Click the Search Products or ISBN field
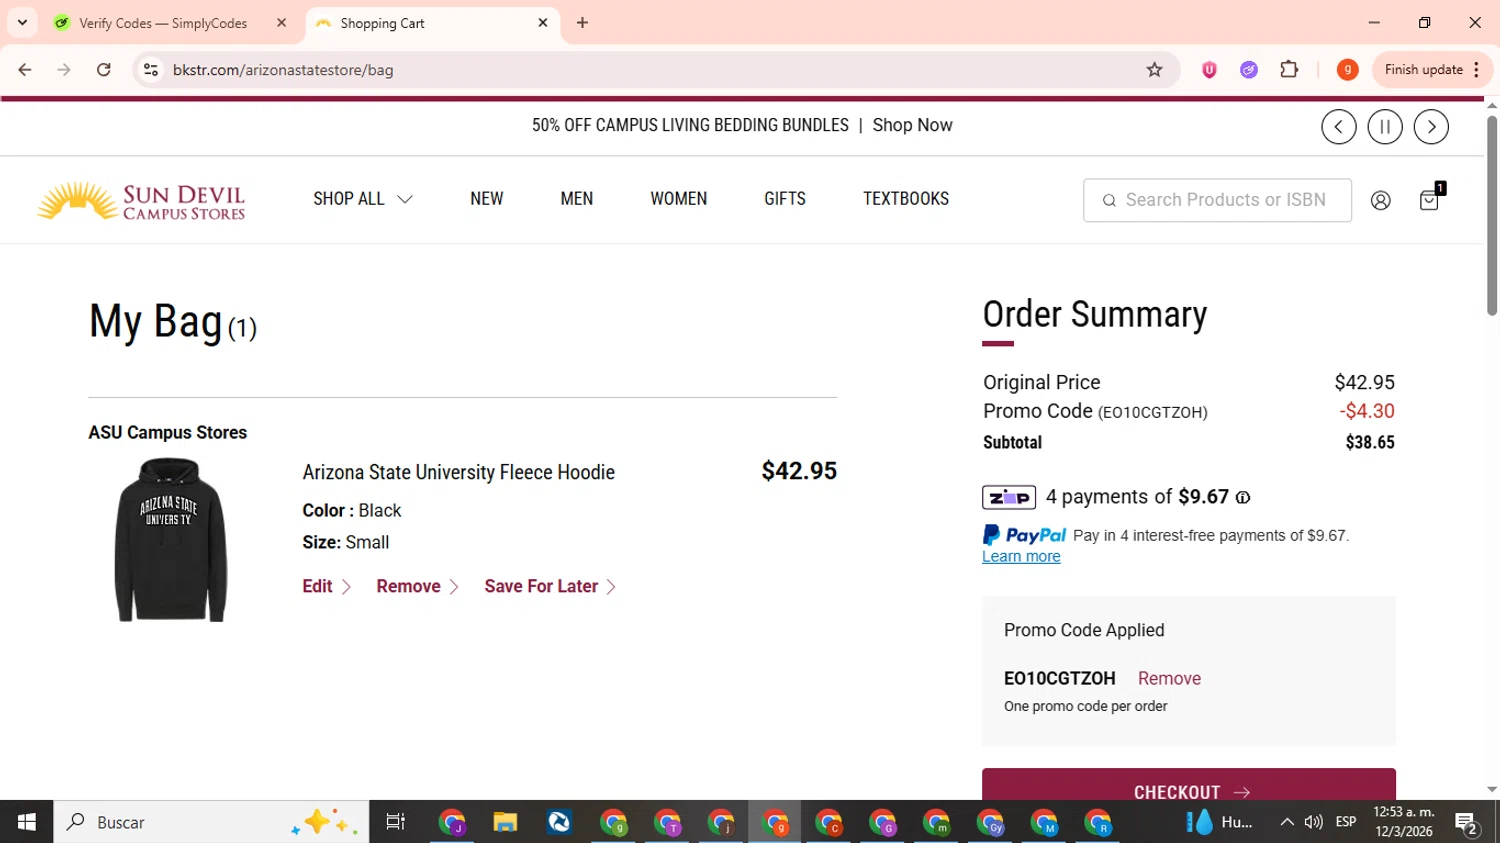 1225,200
